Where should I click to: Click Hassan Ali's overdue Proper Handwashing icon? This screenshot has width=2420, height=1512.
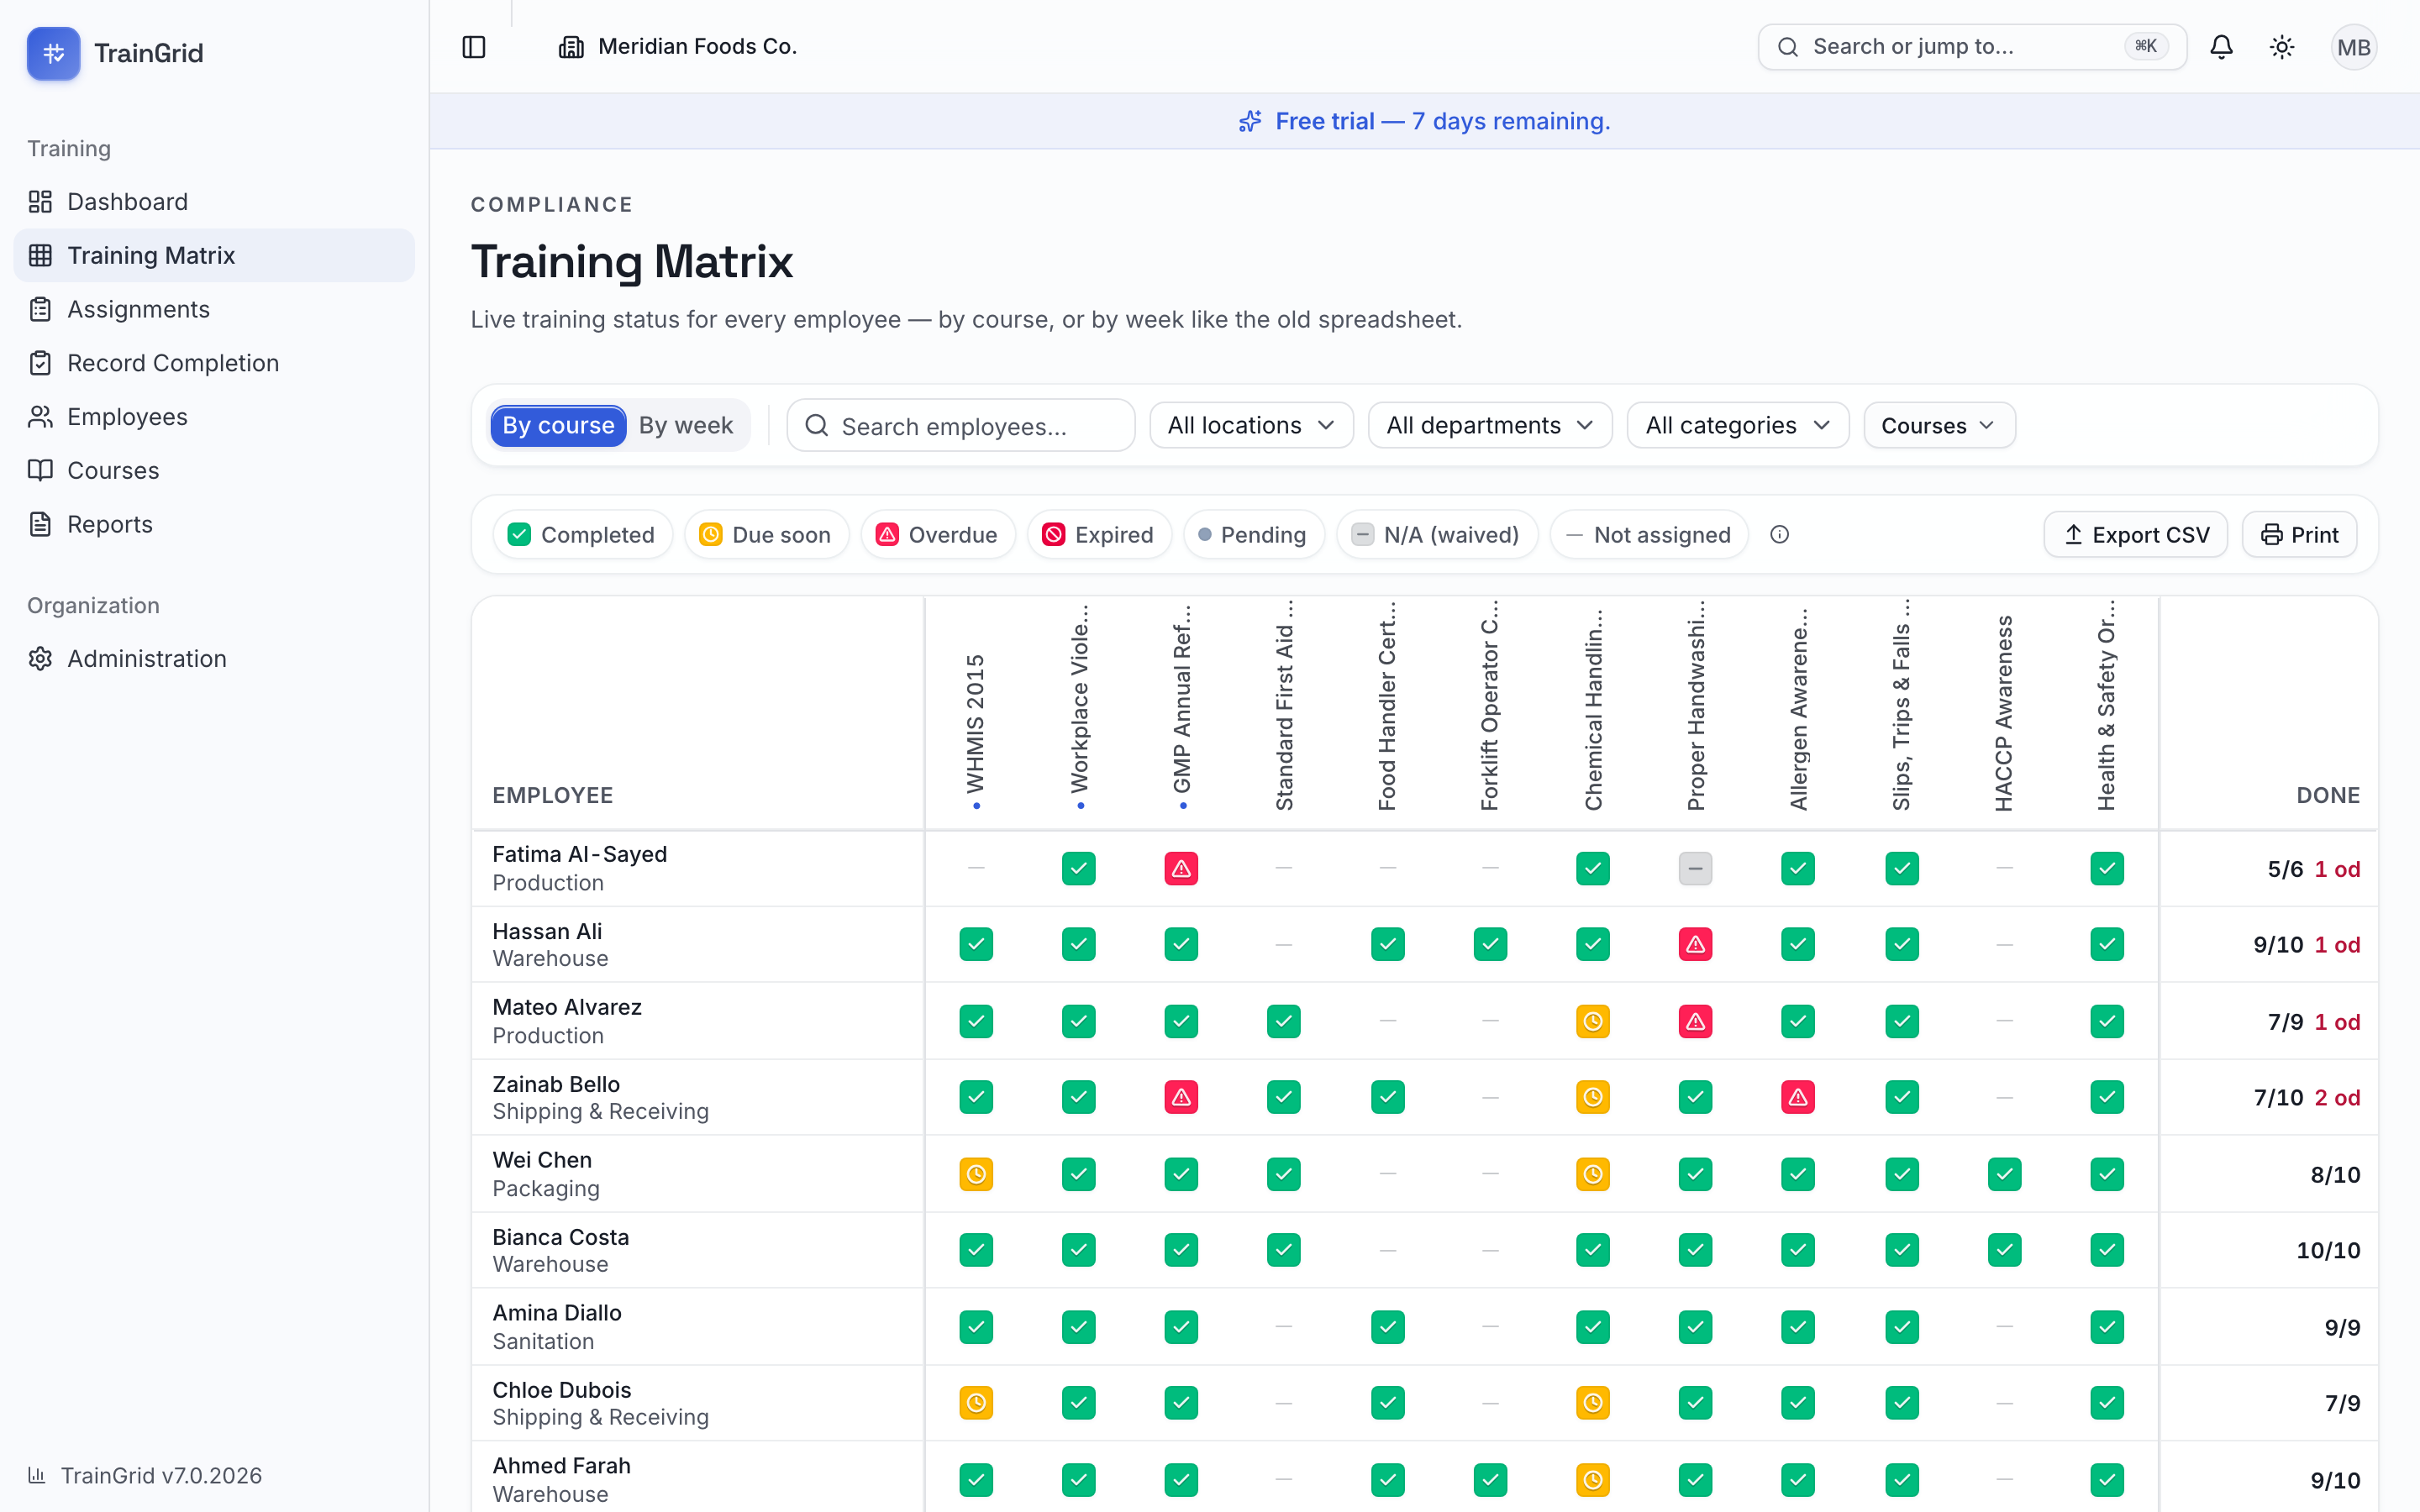pyautogui.click(x=1695, y=944)
